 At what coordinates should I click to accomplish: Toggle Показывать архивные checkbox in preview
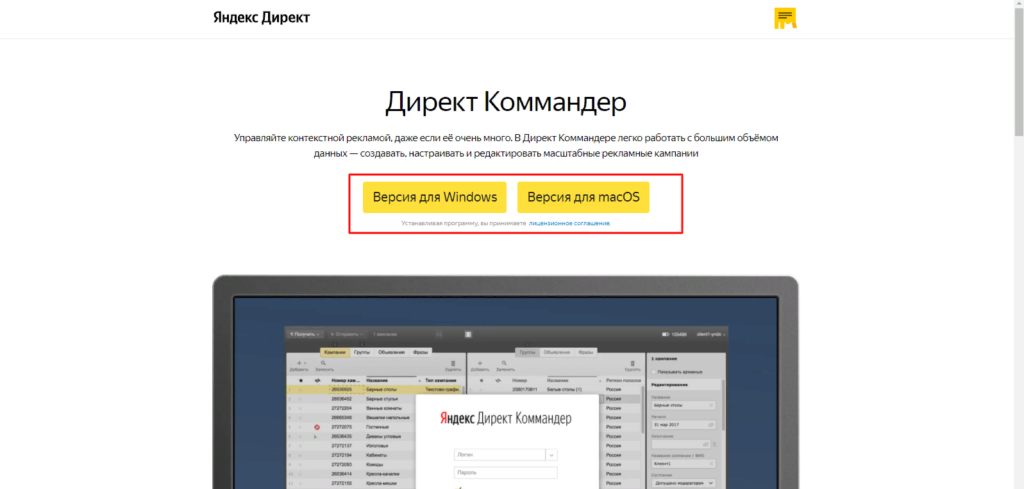tap(654, 371)
